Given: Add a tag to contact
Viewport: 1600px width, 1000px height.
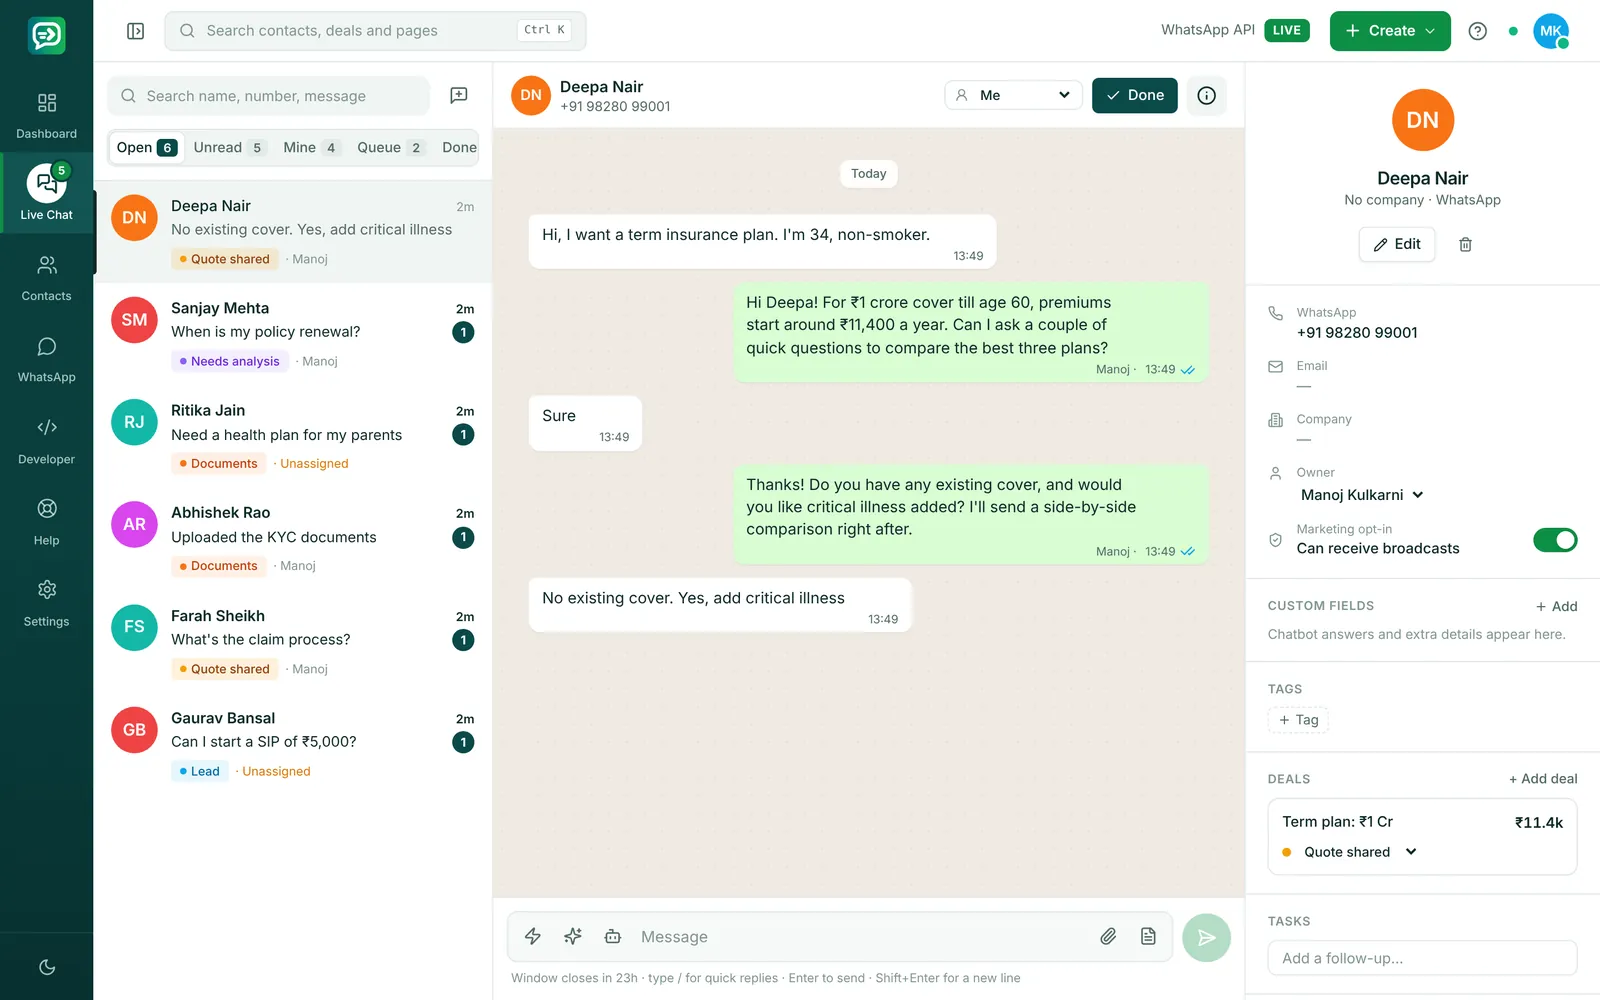Looking at the screenshot, I should coord(1299,720).
